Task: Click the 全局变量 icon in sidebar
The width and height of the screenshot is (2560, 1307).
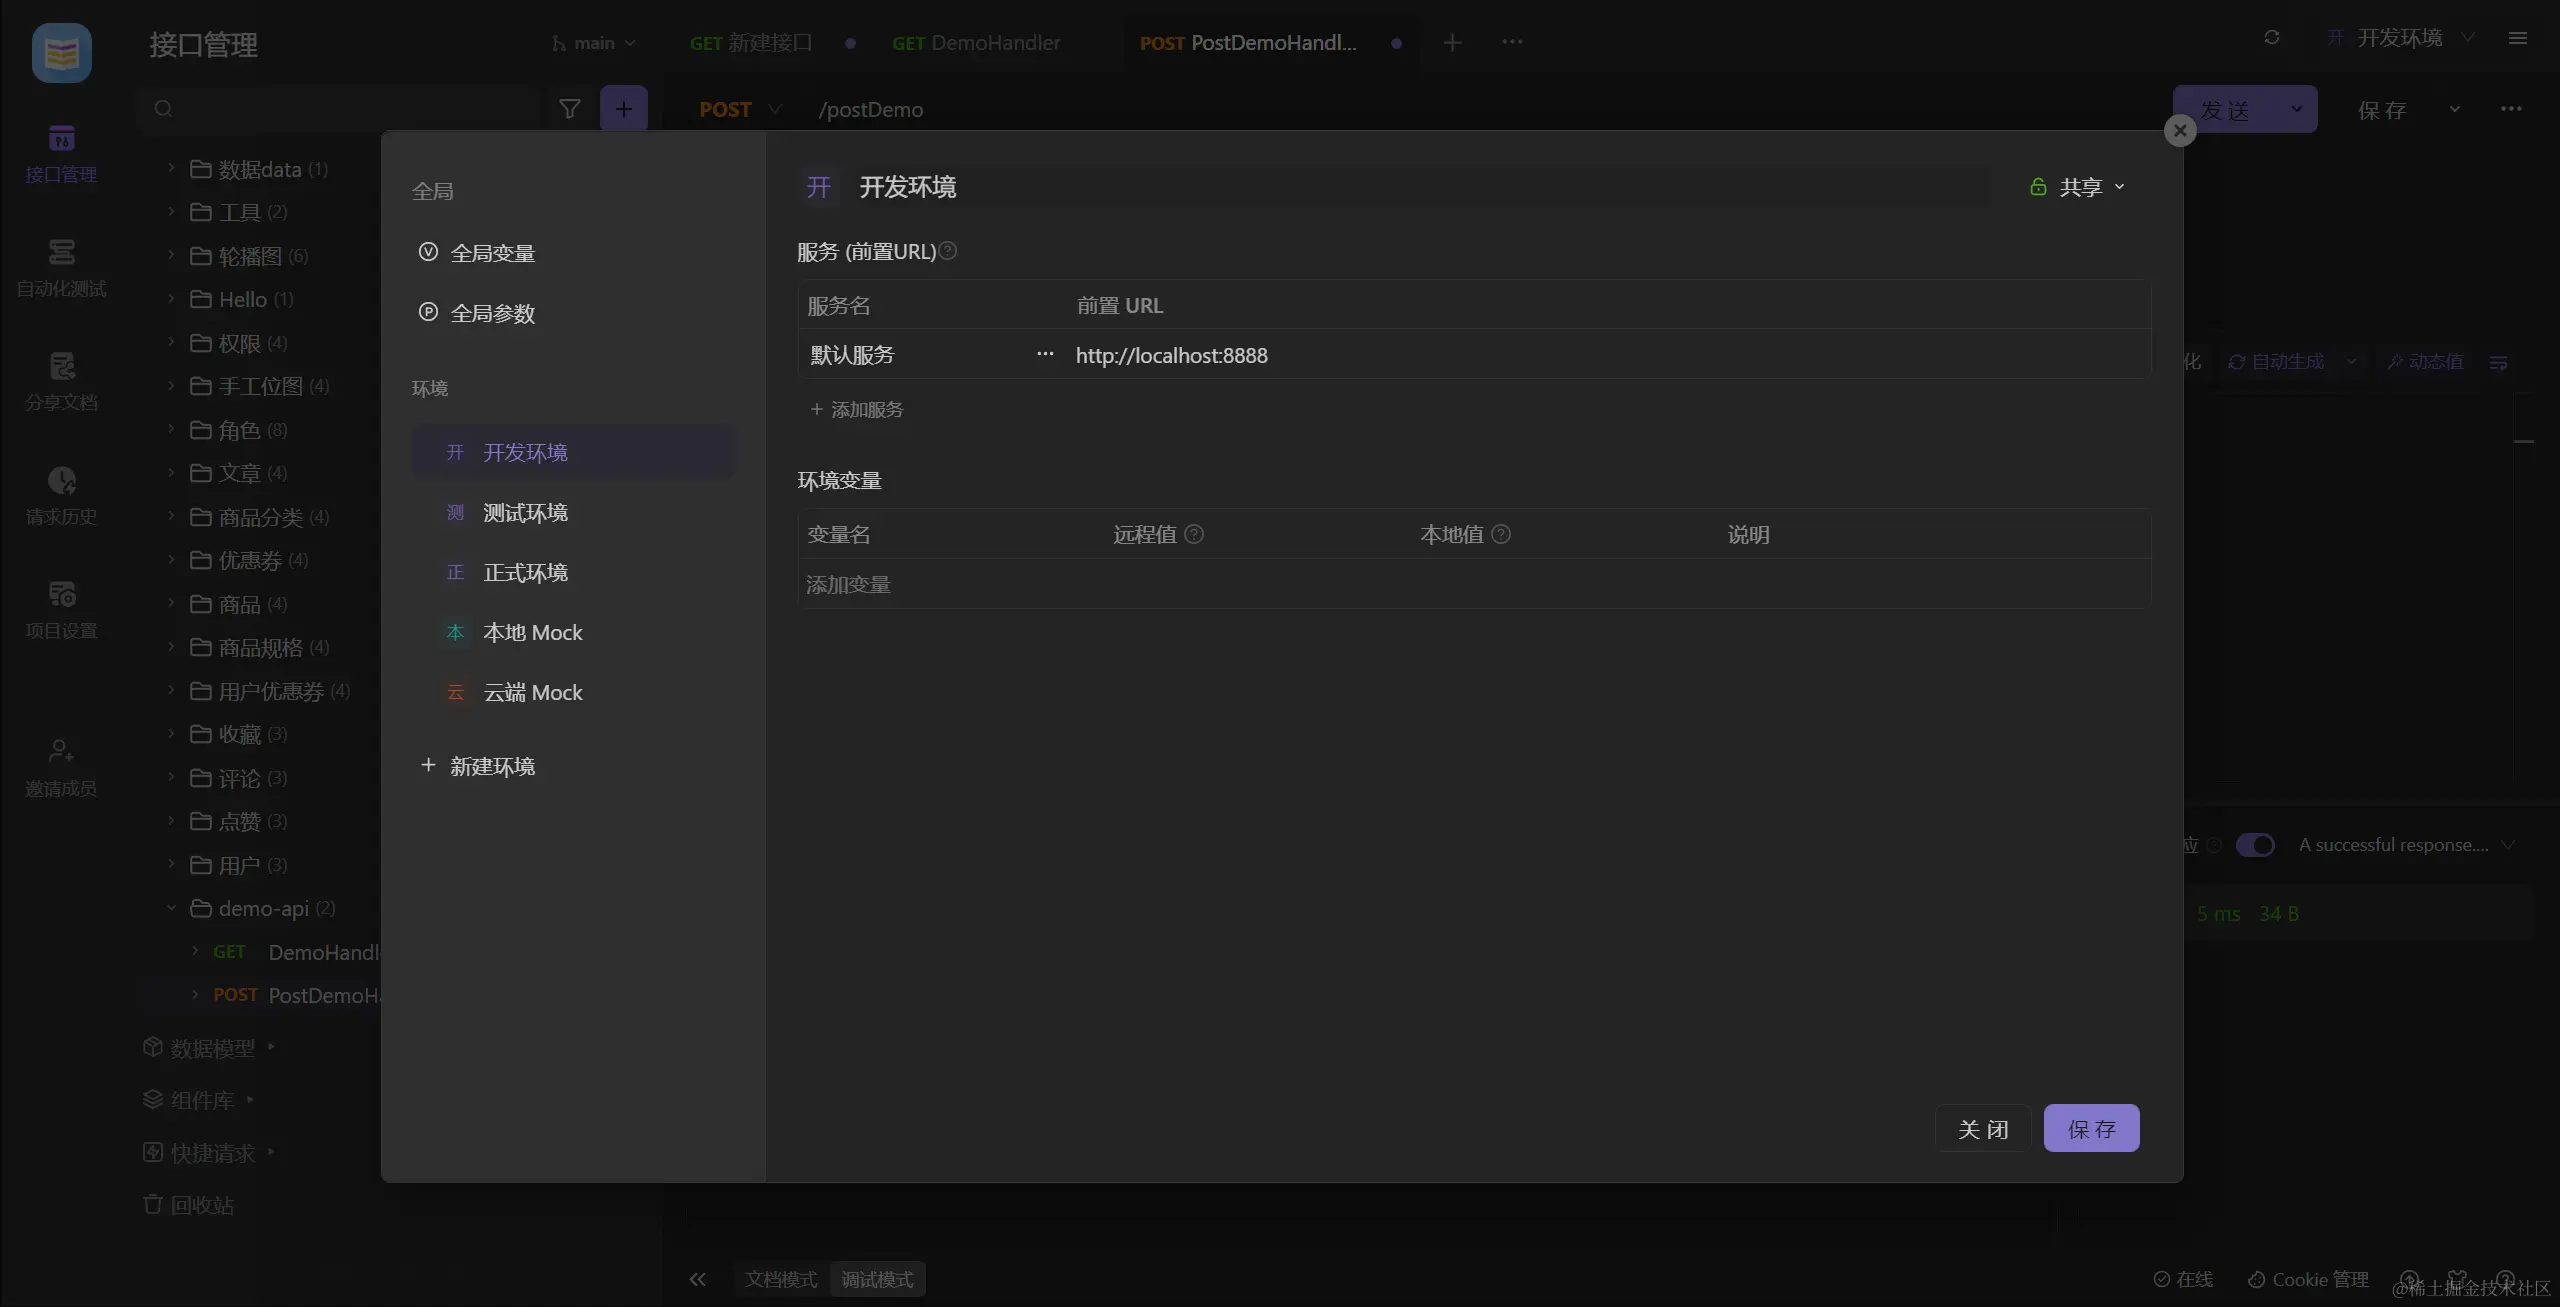Action: (428, 252)
